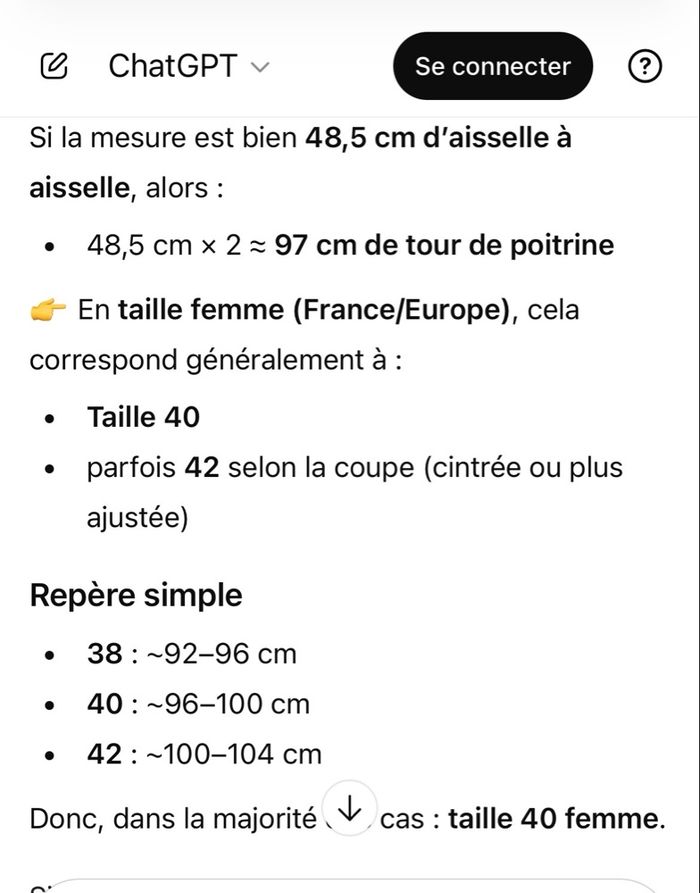The width and height of the screenshot is (700, 893).
Task: Open the help question mark icon
Action: click(645, 67)
